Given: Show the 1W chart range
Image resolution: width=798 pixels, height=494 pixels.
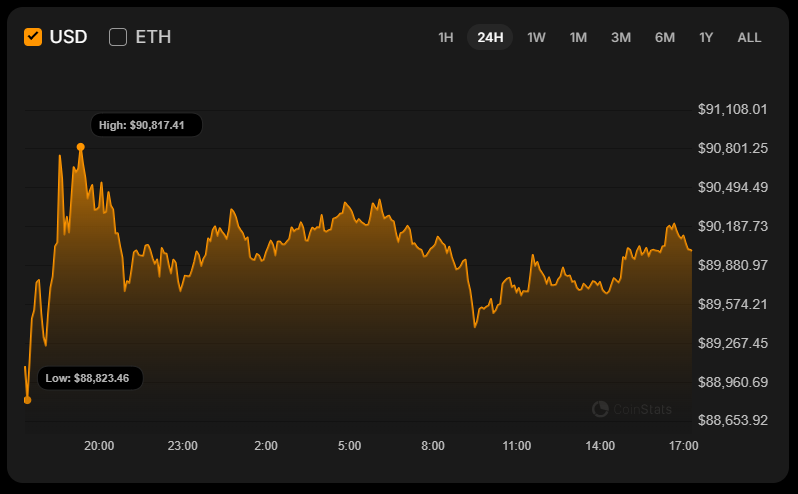Looking at the screenshot, I should click(536, 37).
